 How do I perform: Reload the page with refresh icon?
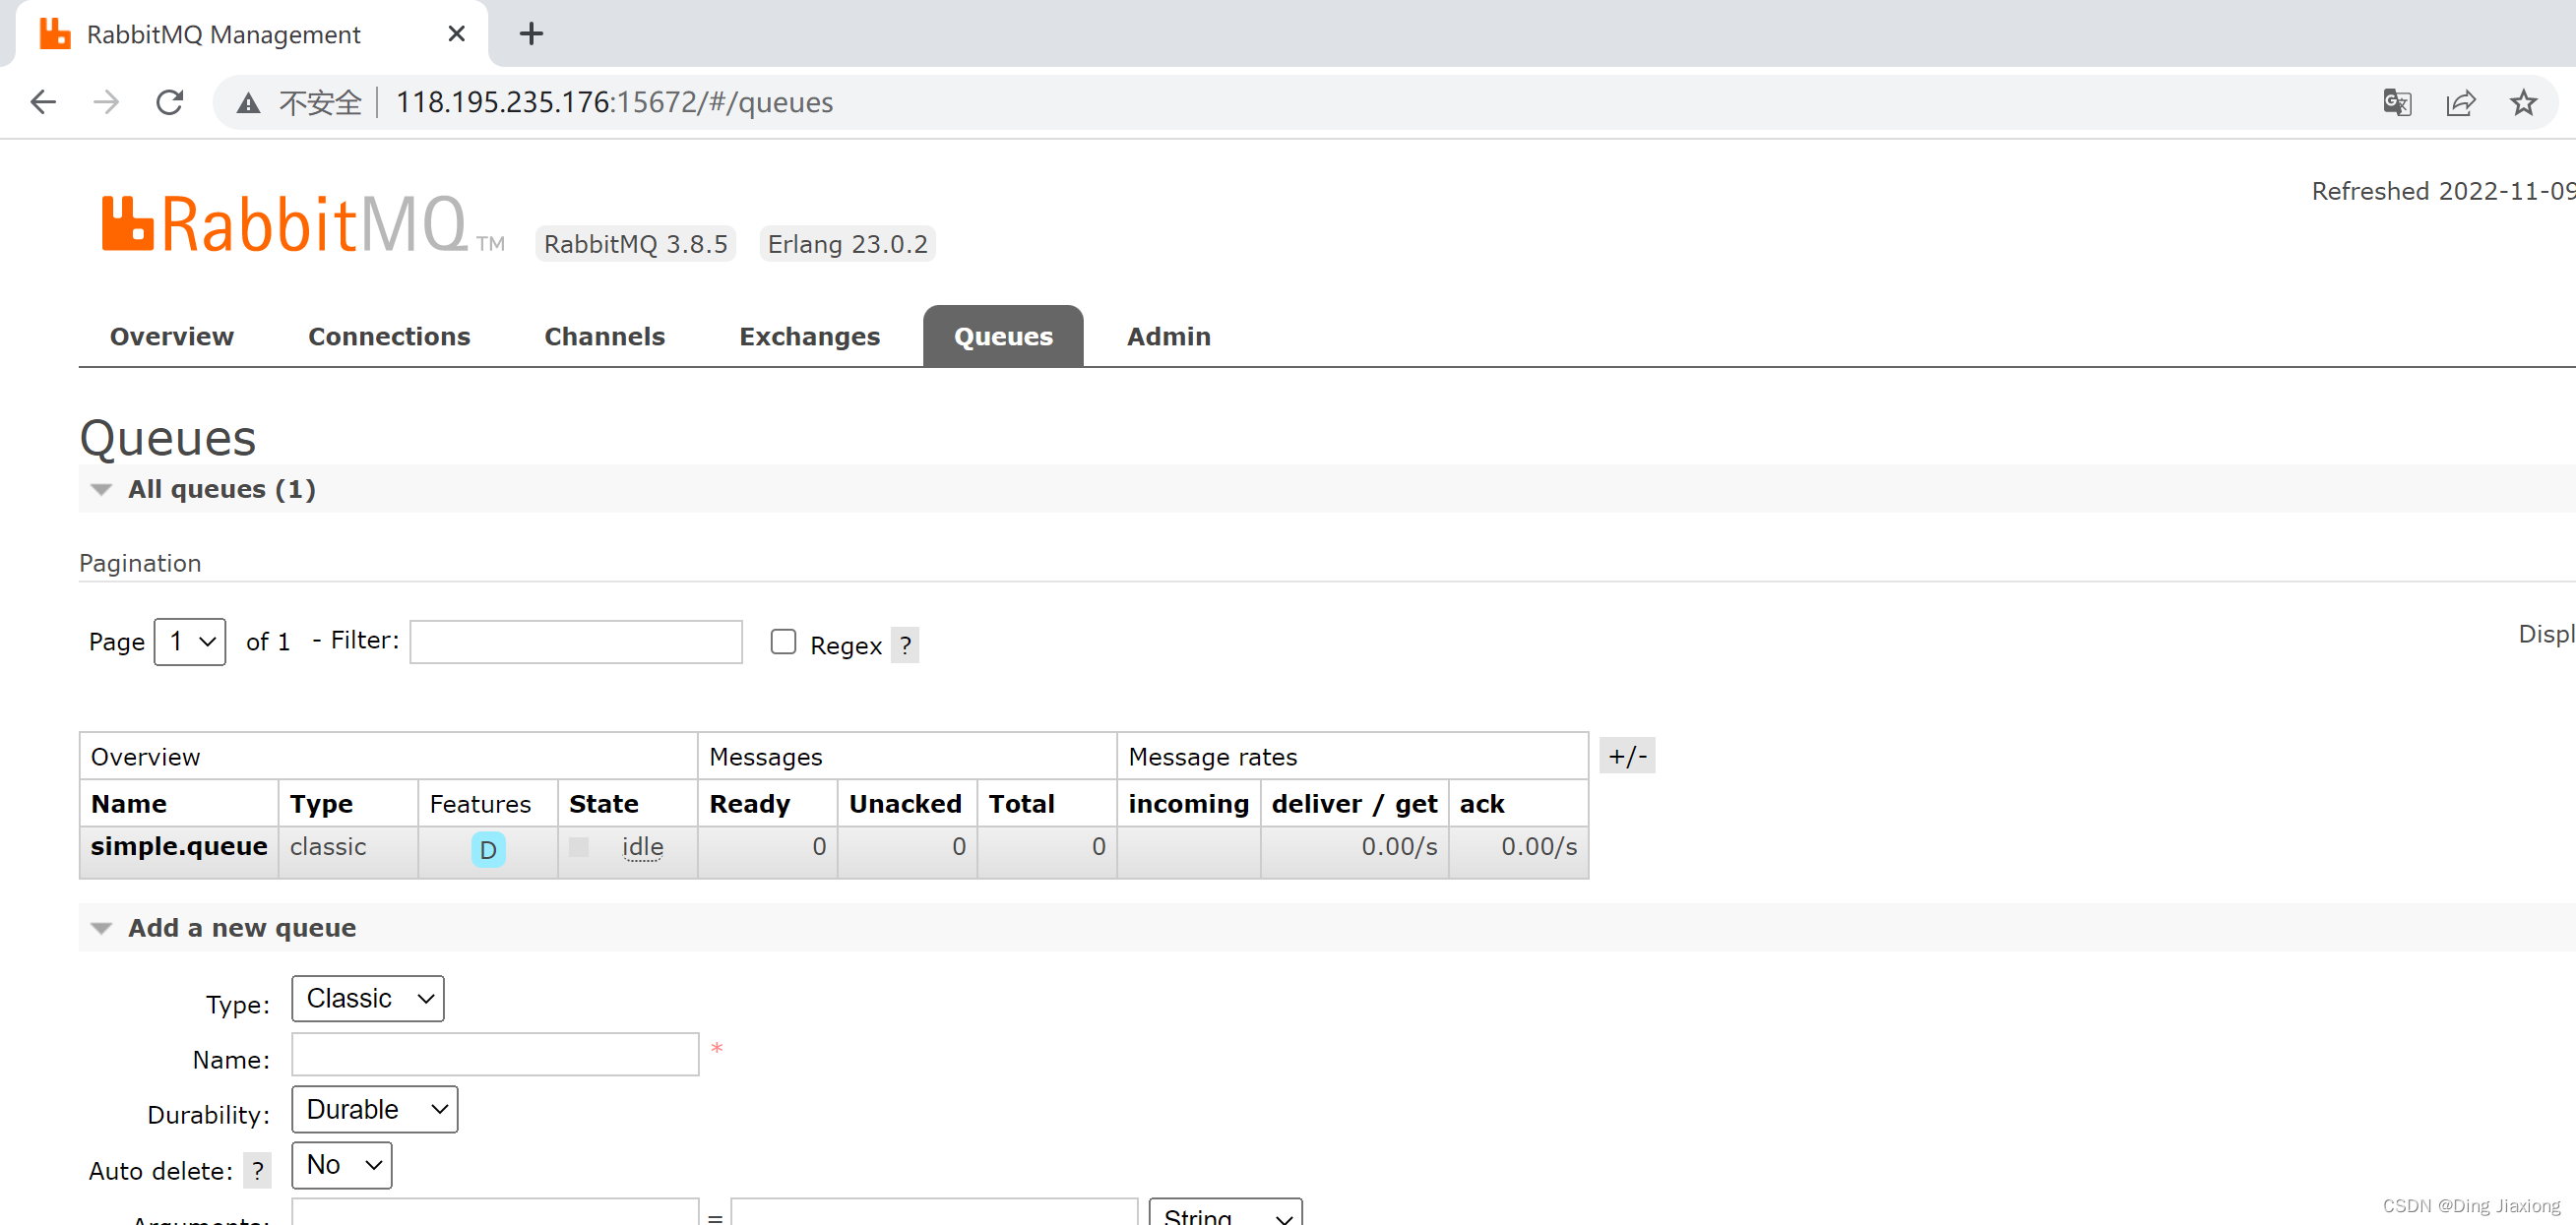pos(170,102)
